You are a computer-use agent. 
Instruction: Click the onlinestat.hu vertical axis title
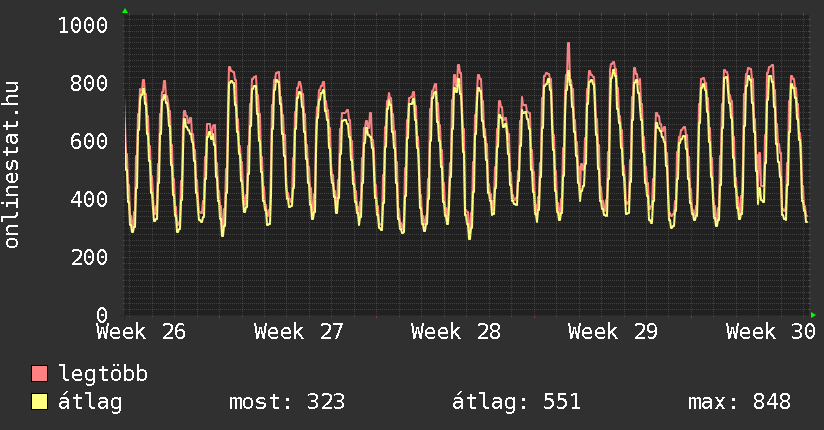[x=11, y=164]
